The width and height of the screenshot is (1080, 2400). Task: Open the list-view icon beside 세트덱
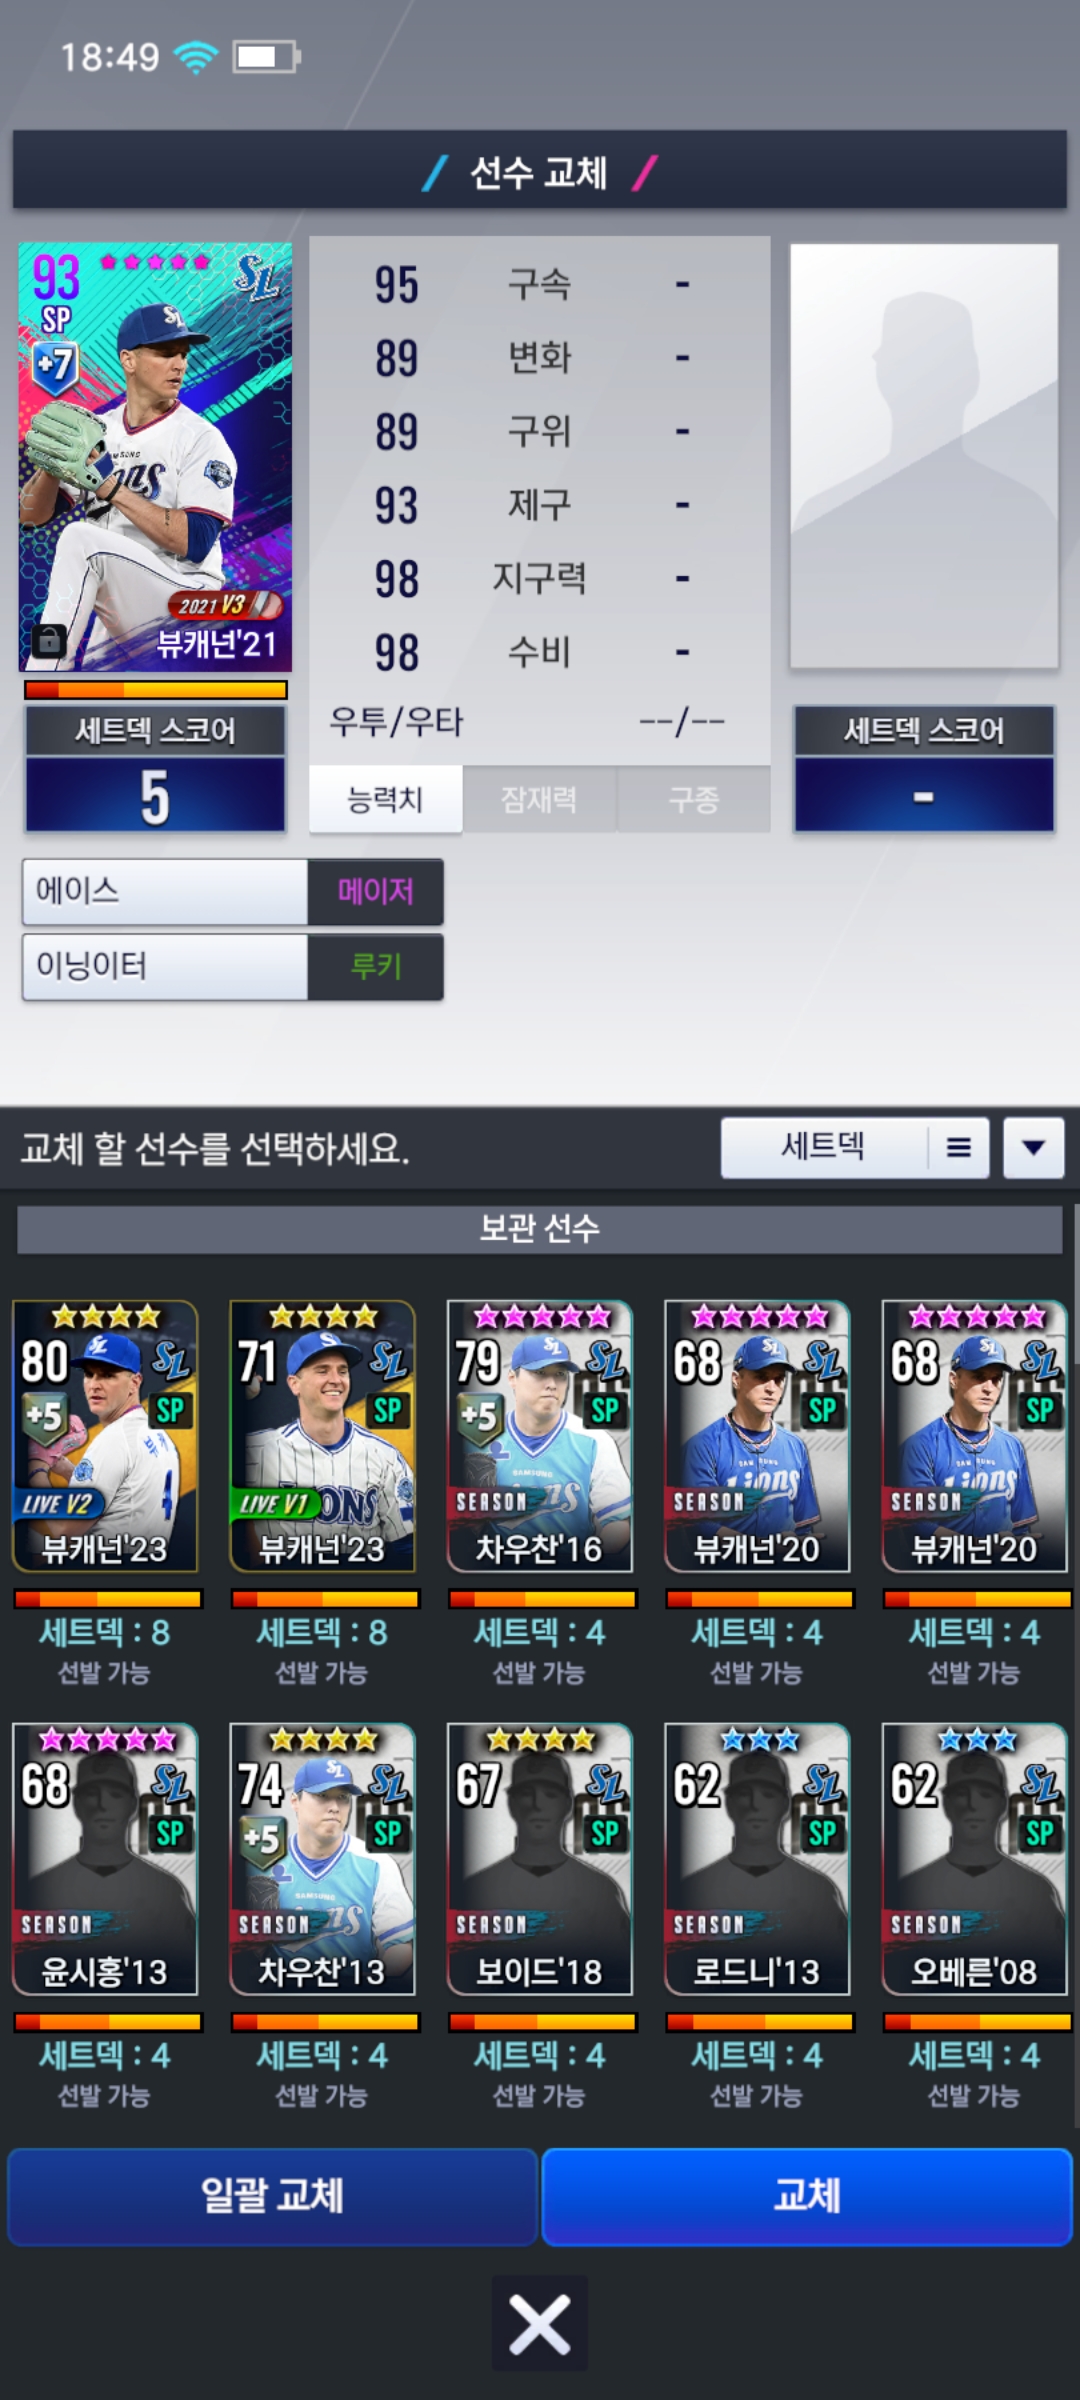[x=958, y=1147]
